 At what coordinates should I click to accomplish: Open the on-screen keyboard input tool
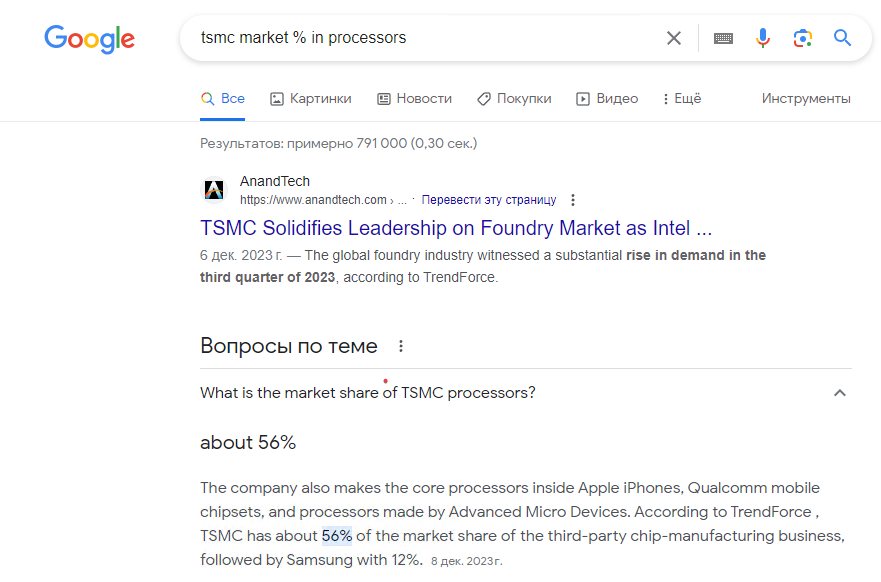[723, 38]
